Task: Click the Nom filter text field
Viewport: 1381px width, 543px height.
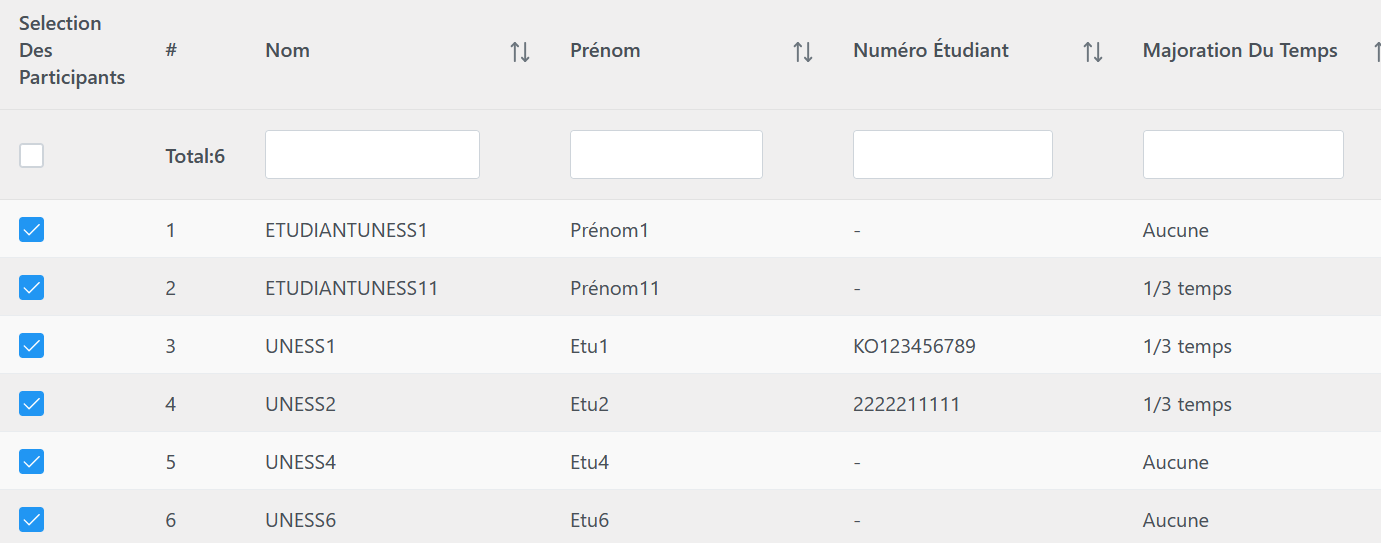Action: (372, 155)
